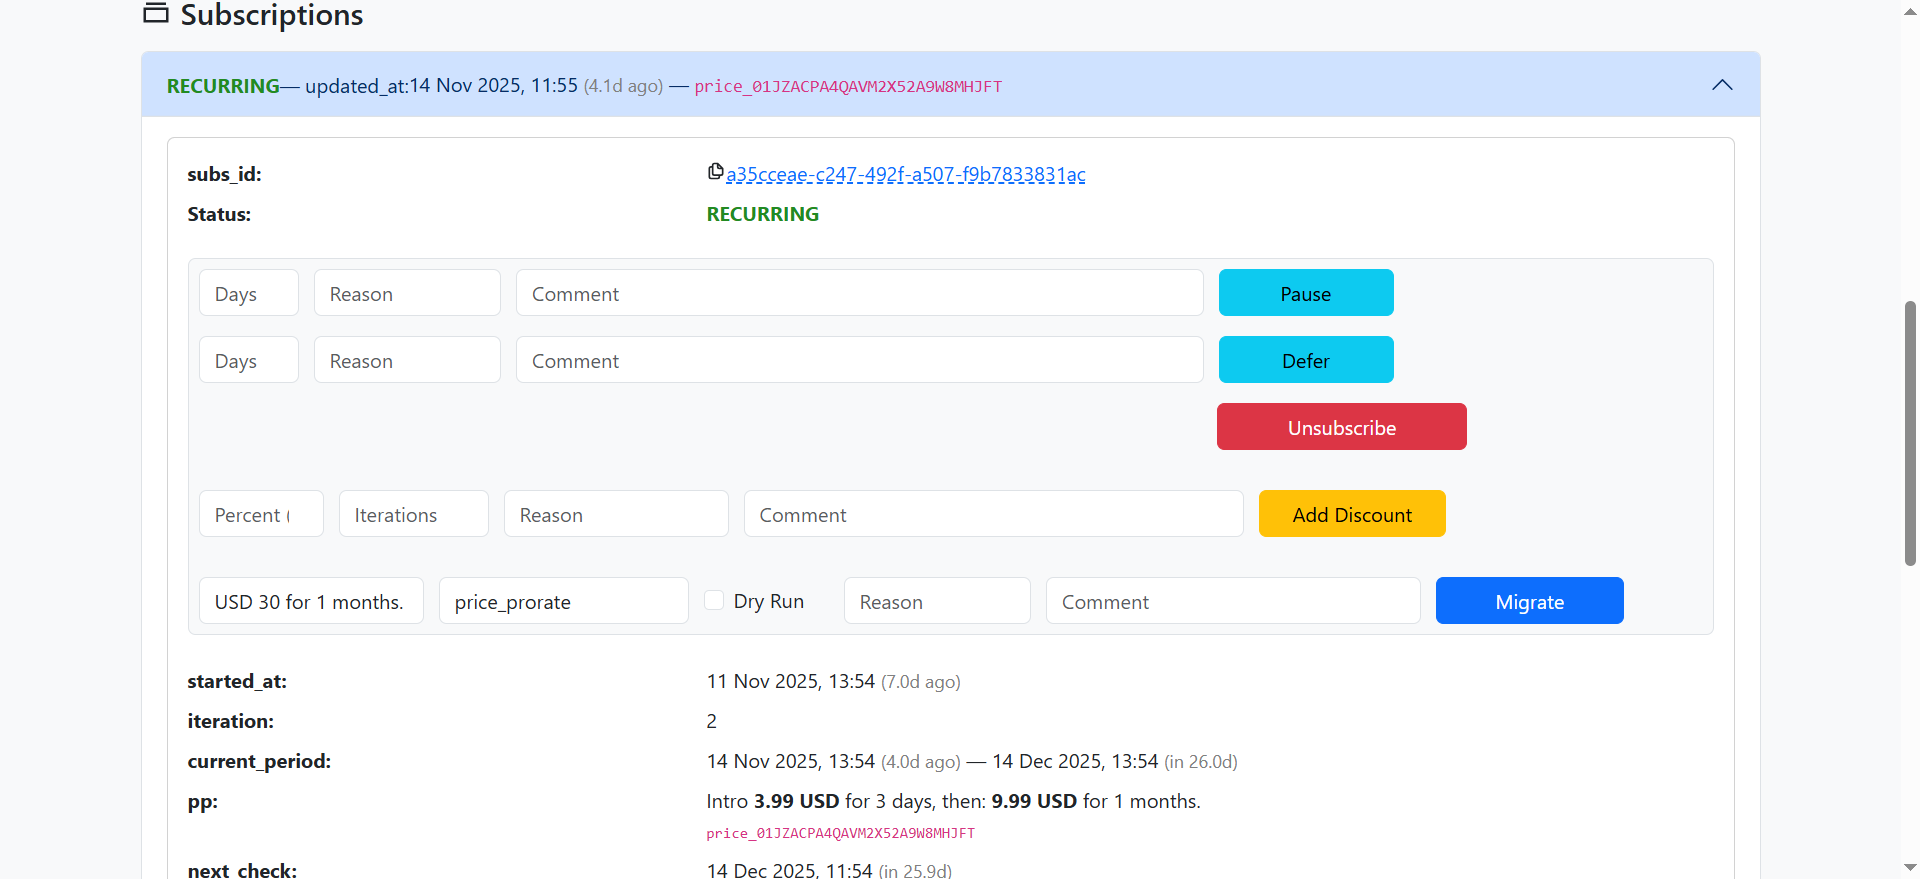Image resolution: width=1920 pixels, height=879 pixels.
Task: Focus the Iterations discount field
Action: click(x=414, y=514)
